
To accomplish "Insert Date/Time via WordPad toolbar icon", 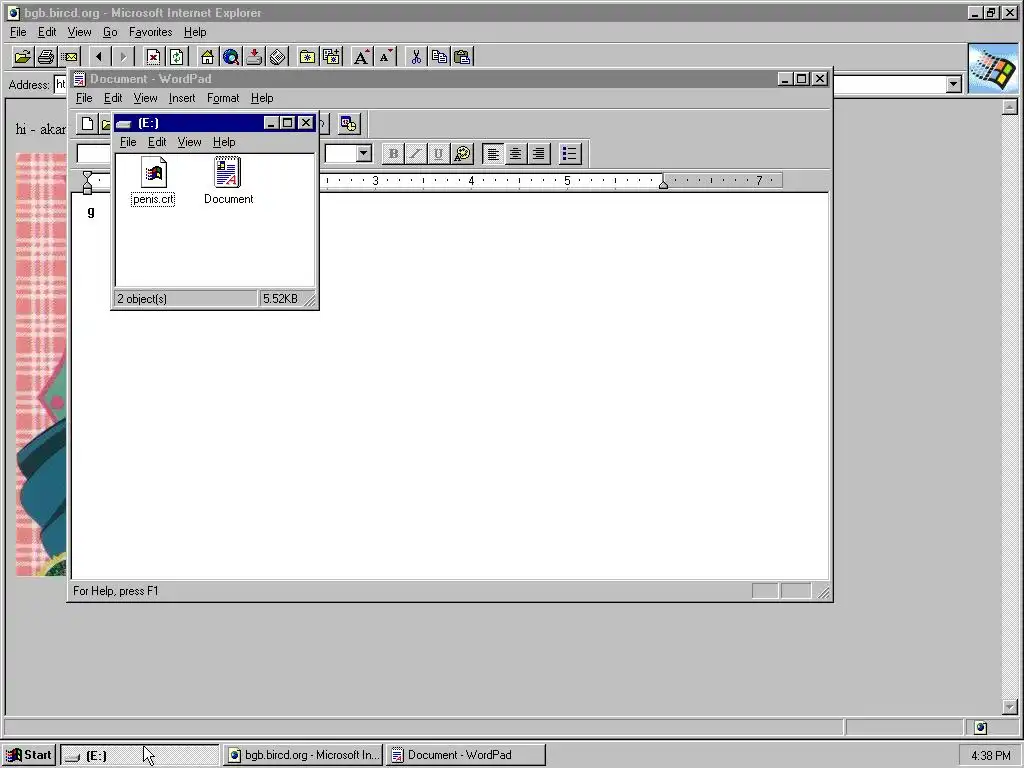I will click(349, 123).
